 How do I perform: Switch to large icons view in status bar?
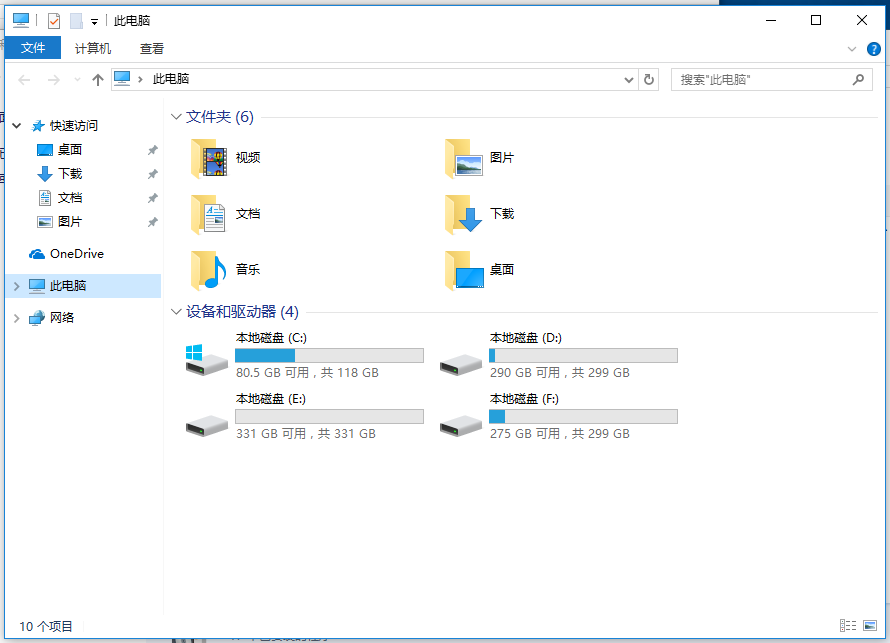(x=870, y=625)
